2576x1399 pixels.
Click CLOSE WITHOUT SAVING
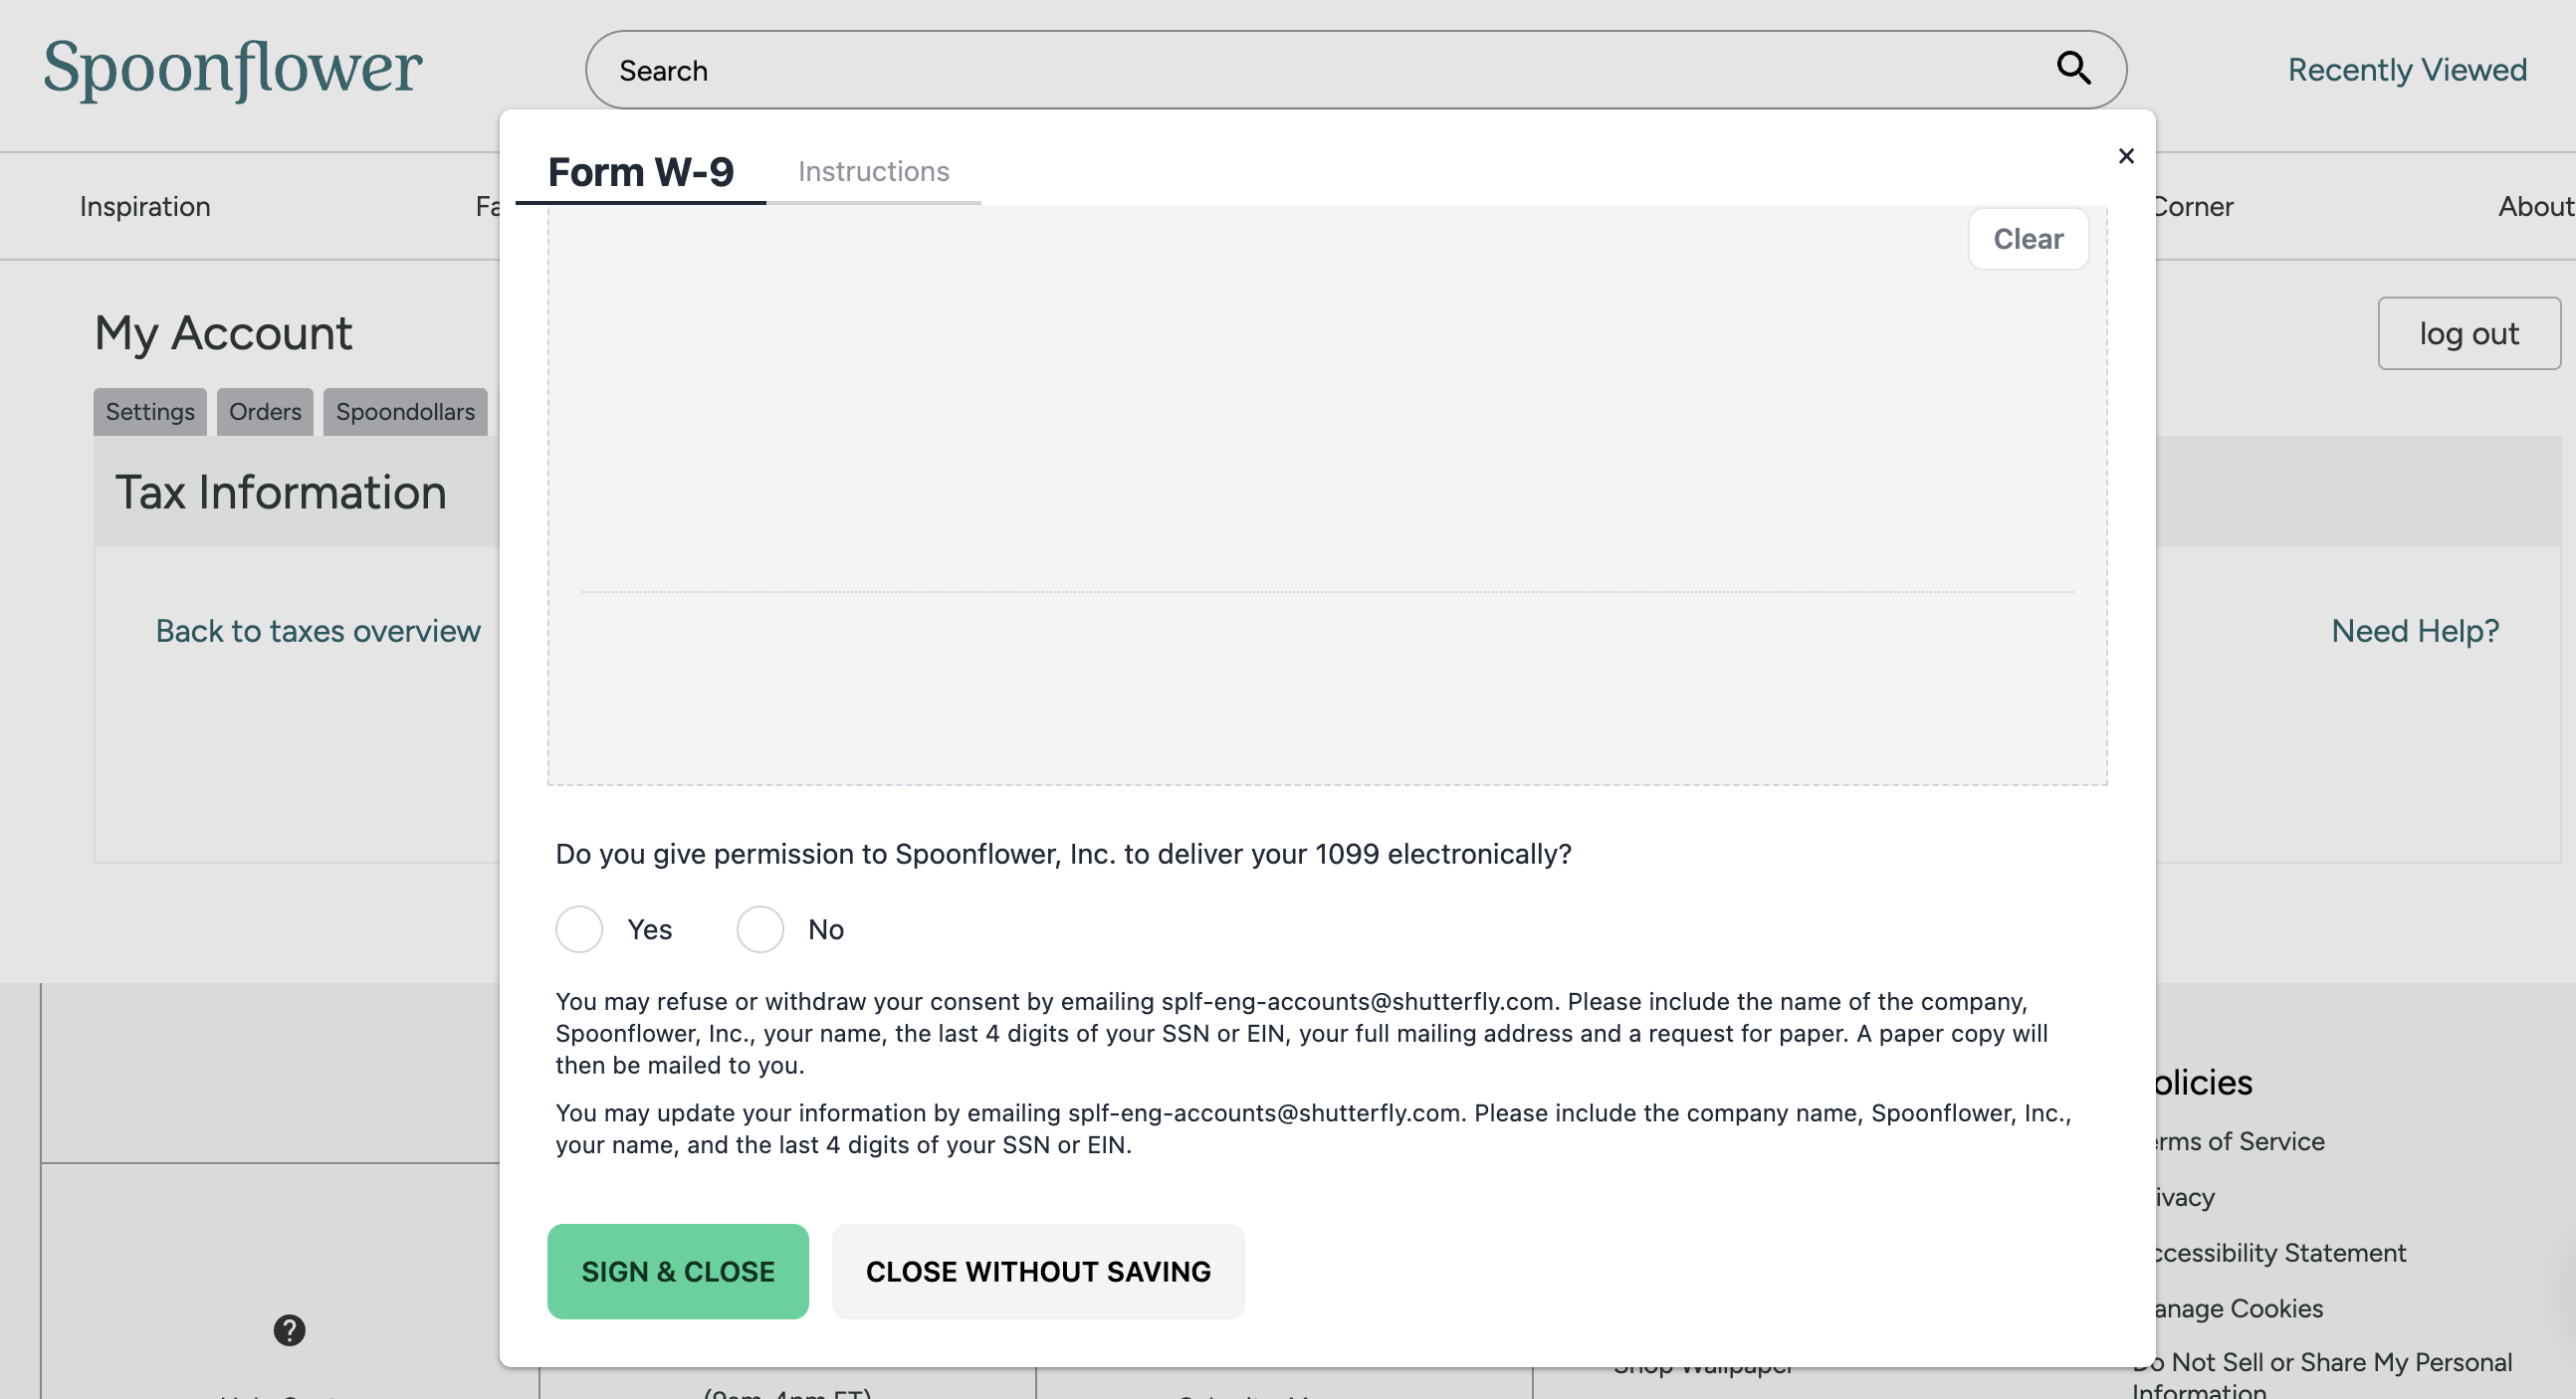1037,1271
